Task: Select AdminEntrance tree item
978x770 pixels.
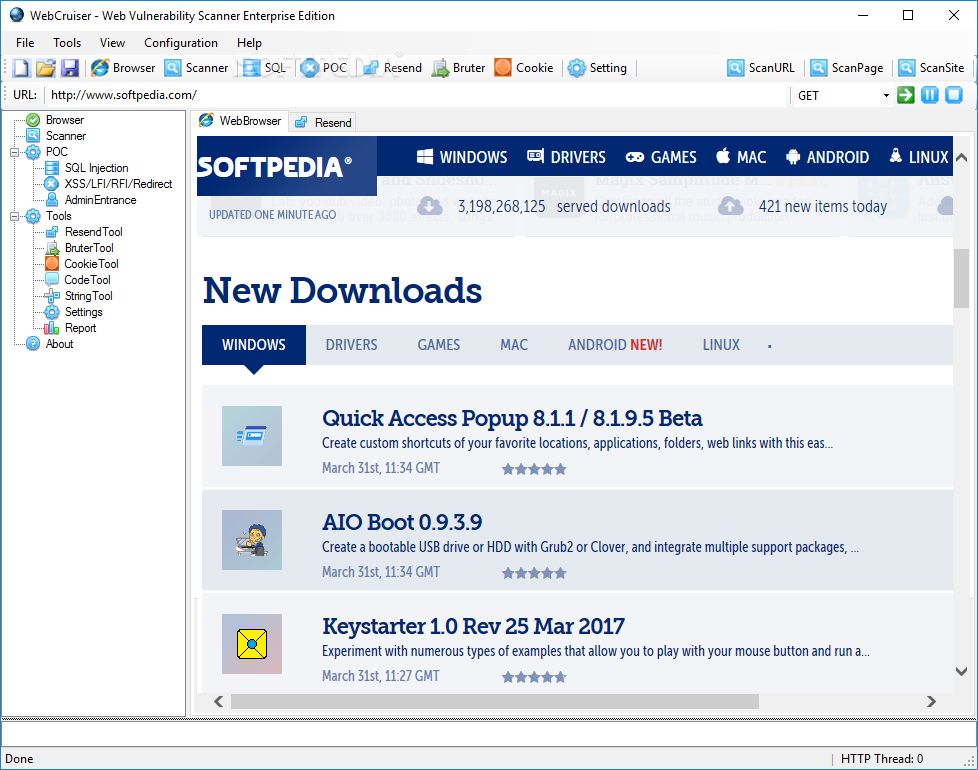Action: coord(100,200)
